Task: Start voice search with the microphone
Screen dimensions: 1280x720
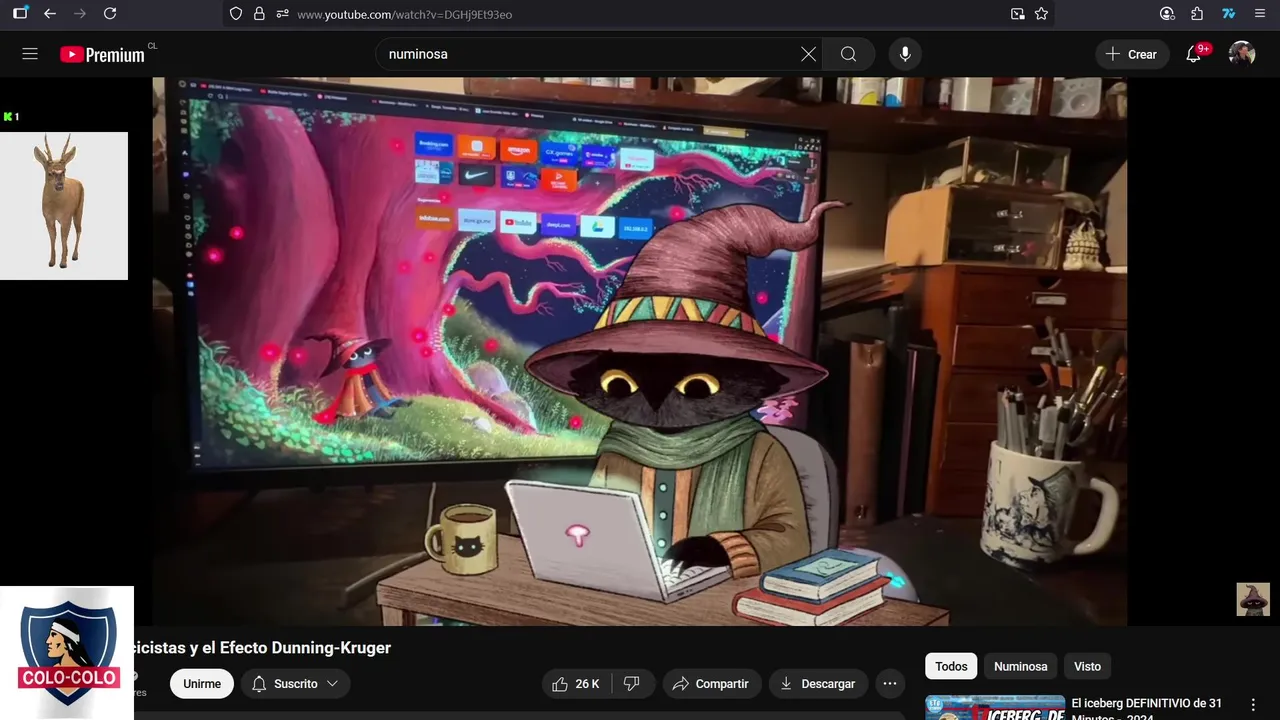Action: [x=905, y=54]
